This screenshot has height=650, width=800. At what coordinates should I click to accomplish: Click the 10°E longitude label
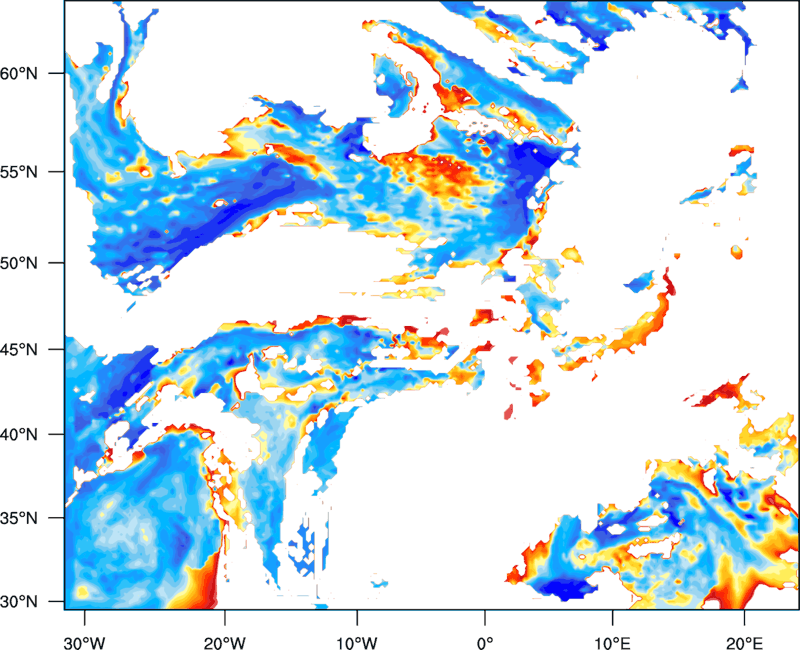click(x=611, y=643)
